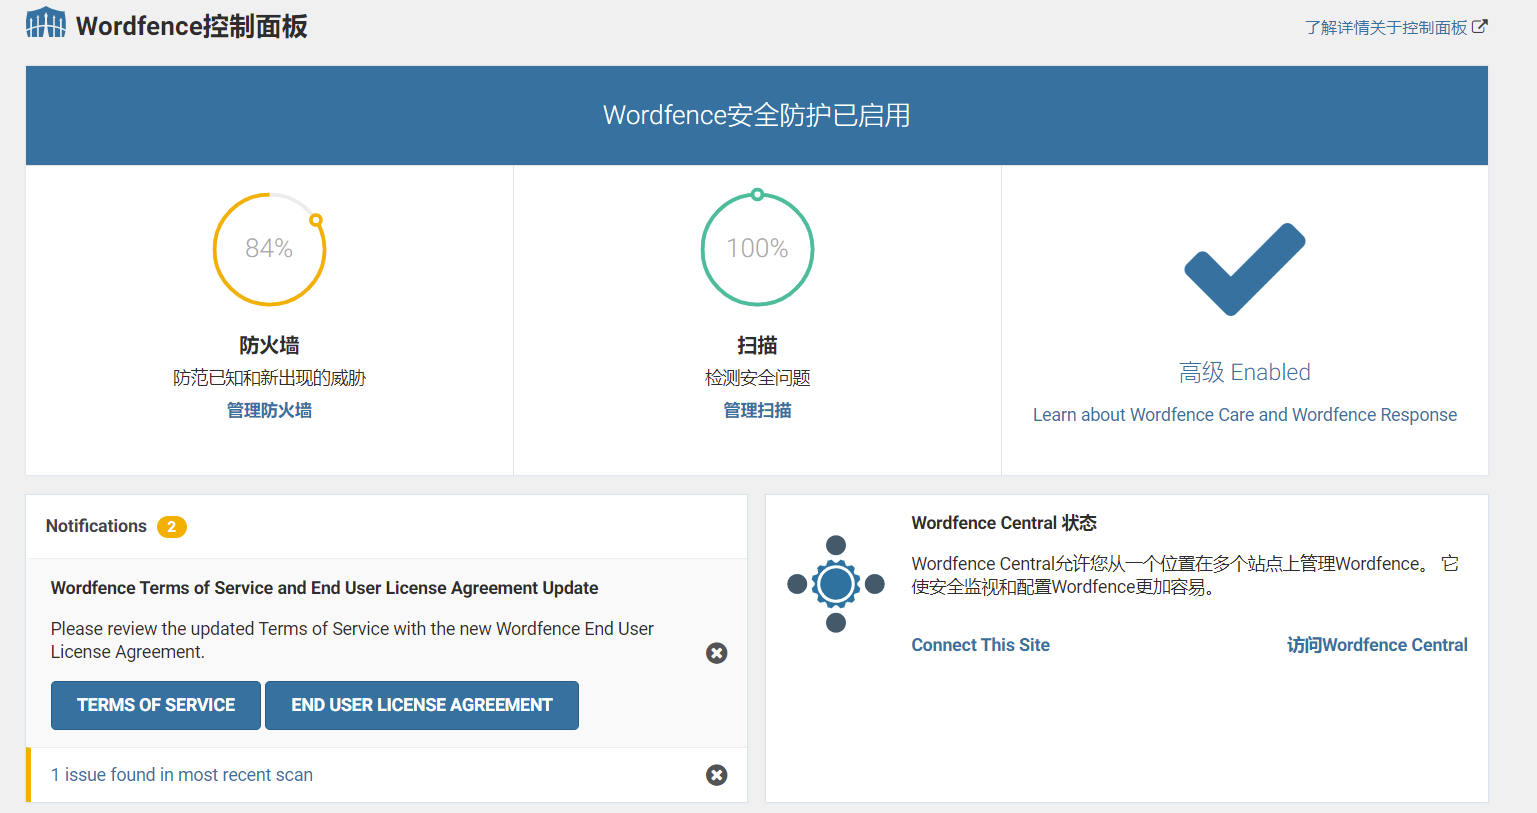Click the Terms of Service update notification title
The height and width of the screenshot is (813, 1537).
click(325, 588)
